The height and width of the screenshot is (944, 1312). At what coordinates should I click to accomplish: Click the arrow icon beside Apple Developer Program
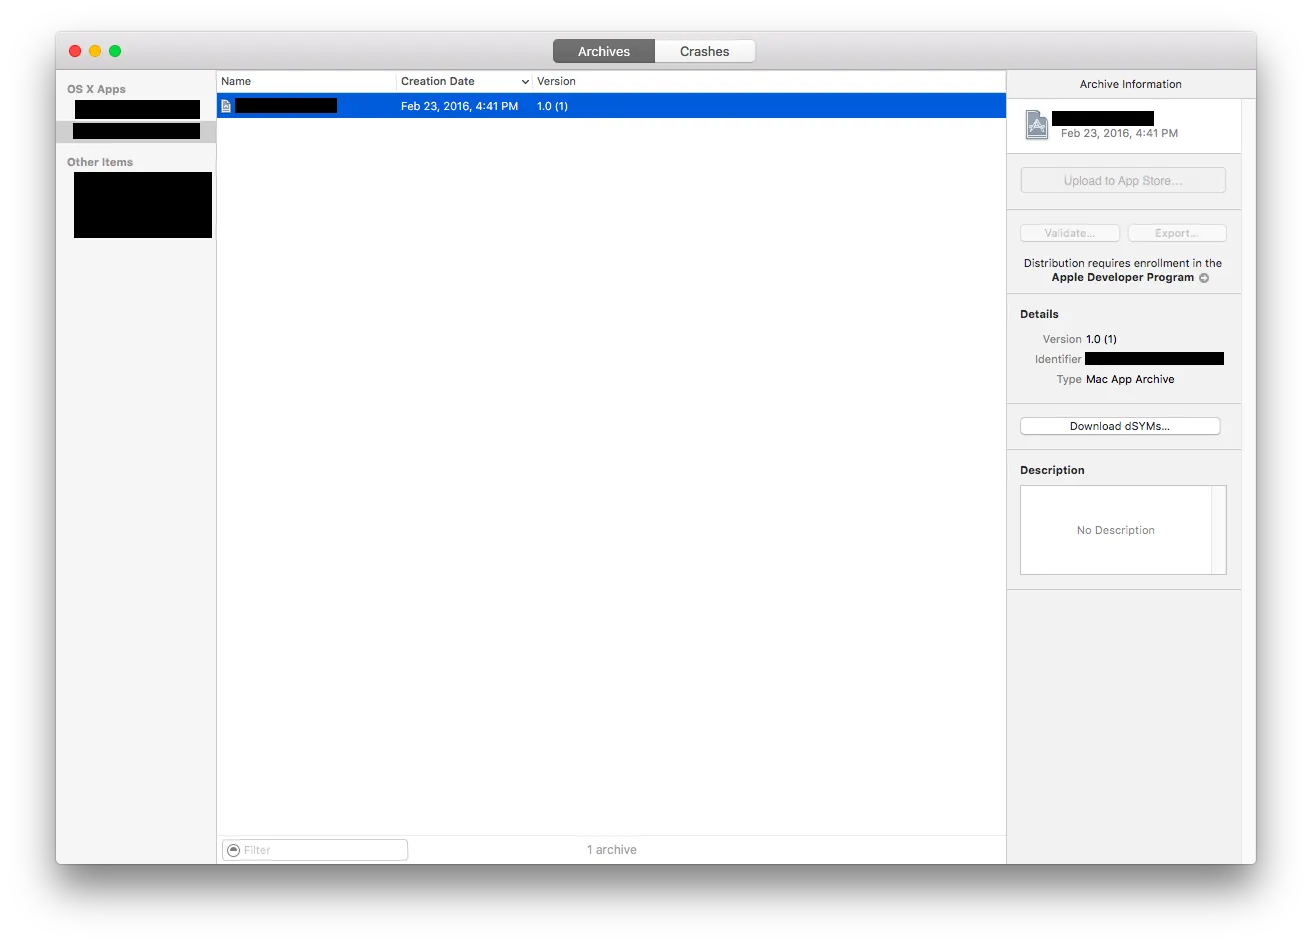pos(1204,278)
